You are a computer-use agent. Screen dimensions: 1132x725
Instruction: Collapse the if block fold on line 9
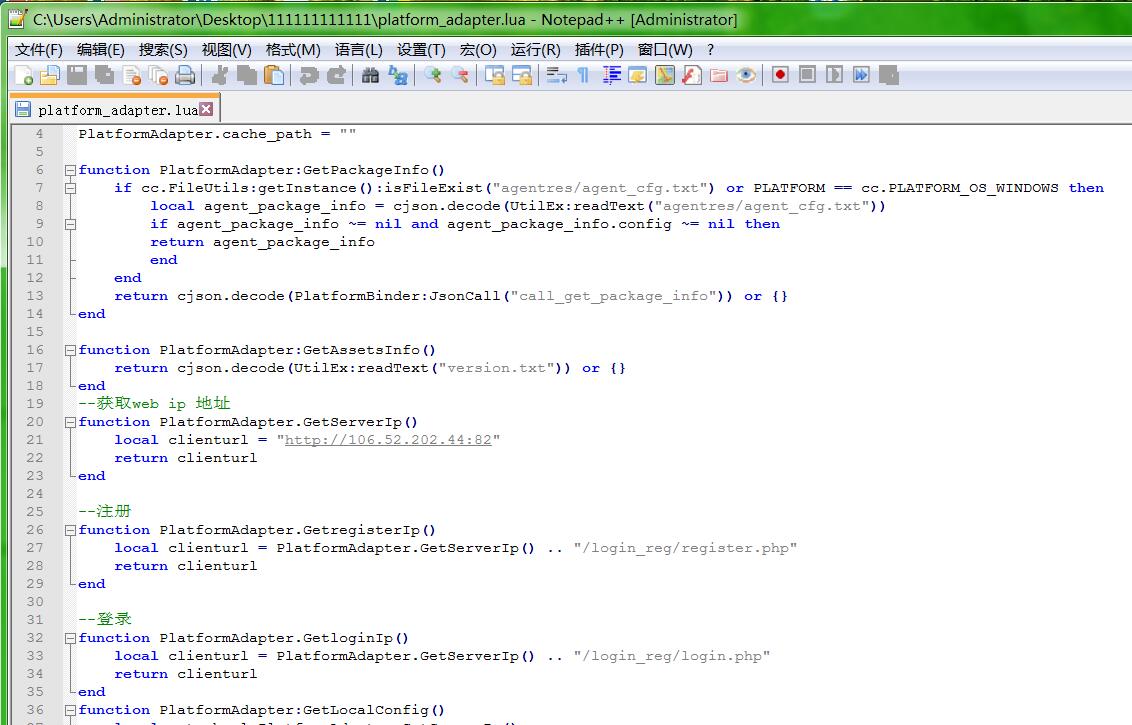(x=70, y=224)
